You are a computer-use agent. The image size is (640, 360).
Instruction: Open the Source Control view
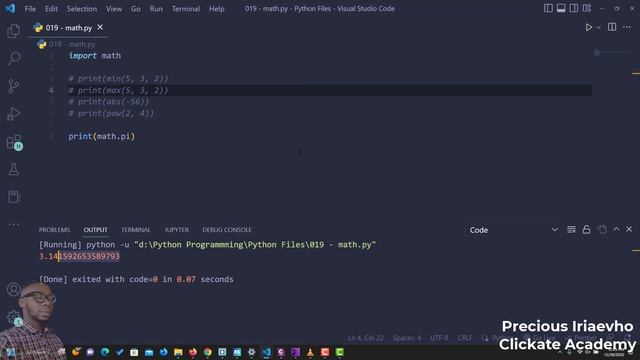click(13, 86)
